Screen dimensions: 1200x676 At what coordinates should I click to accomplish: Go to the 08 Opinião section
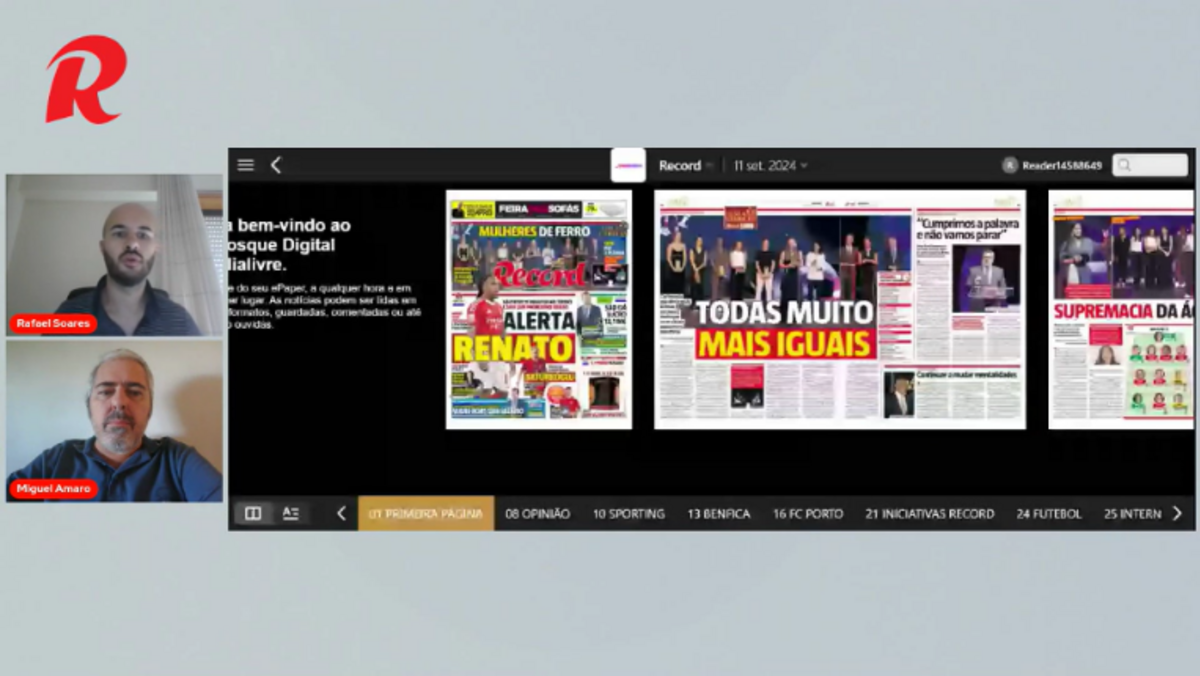[537, 513]
